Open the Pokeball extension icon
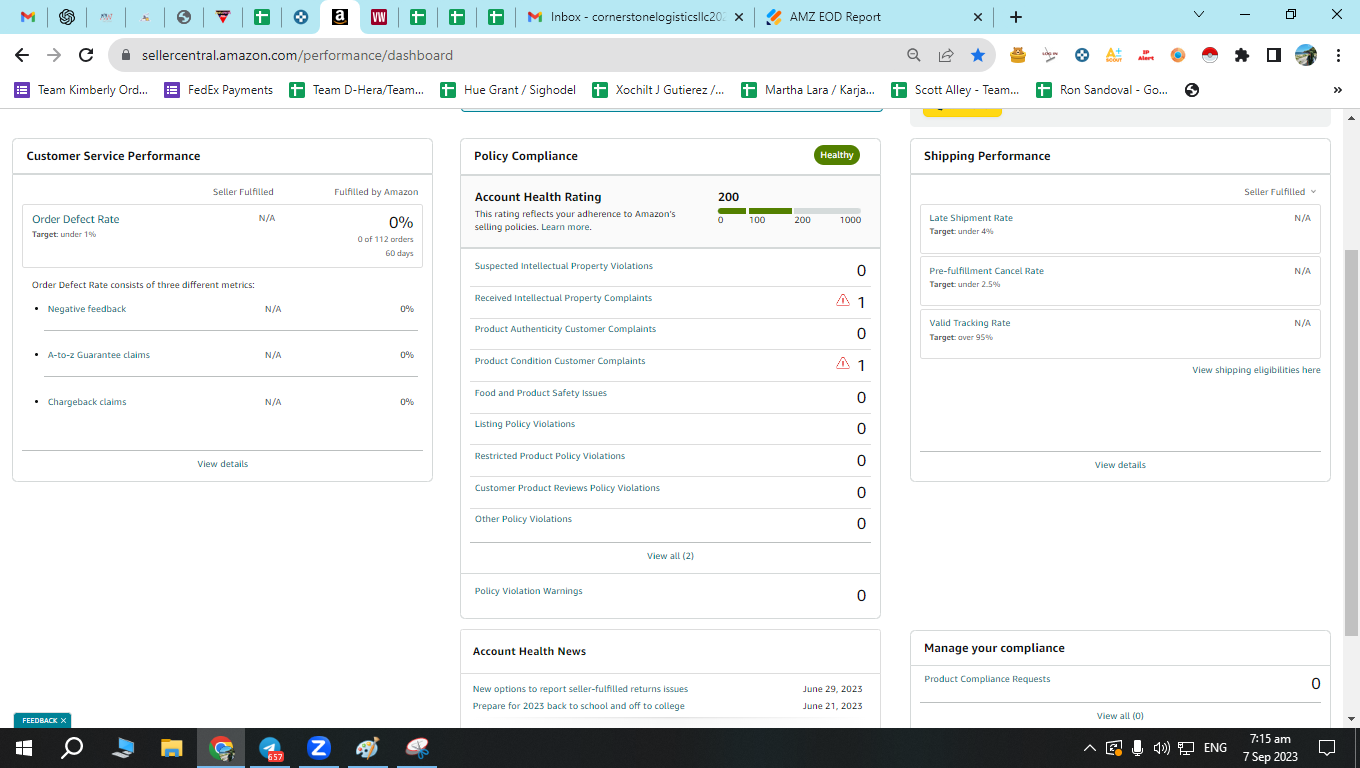 click(1209, 55)
